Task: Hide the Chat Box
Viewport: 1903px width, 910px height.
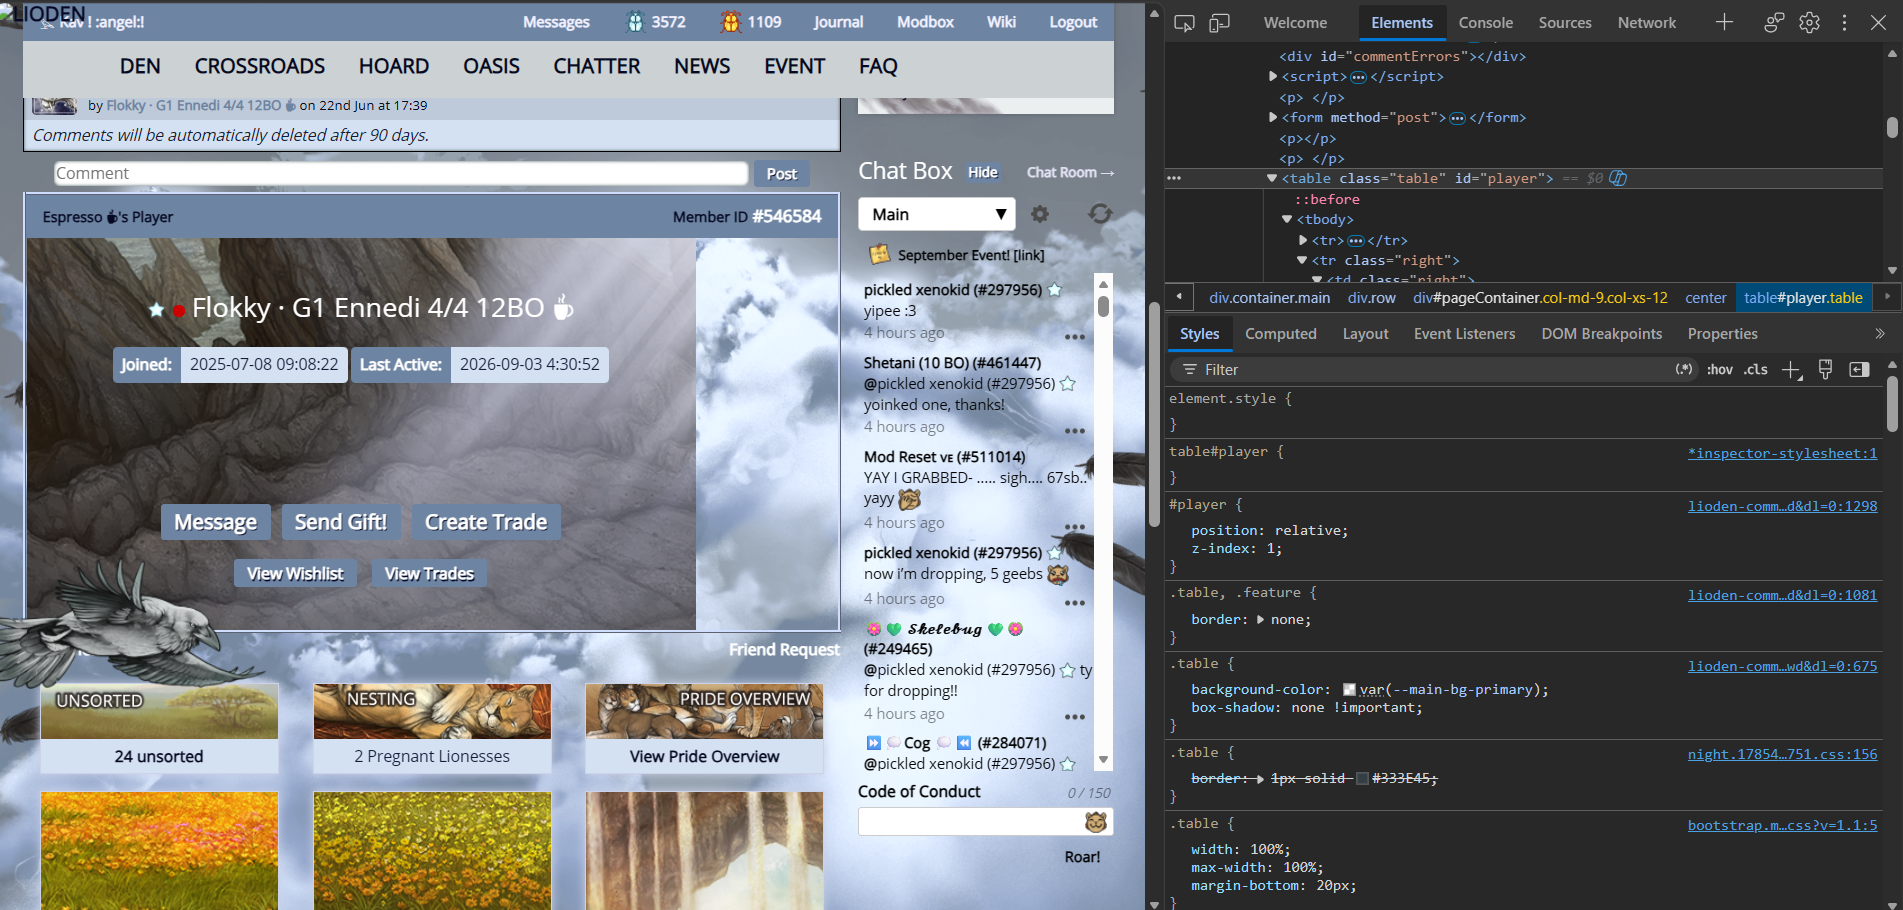Action: (x=983, y=172)
